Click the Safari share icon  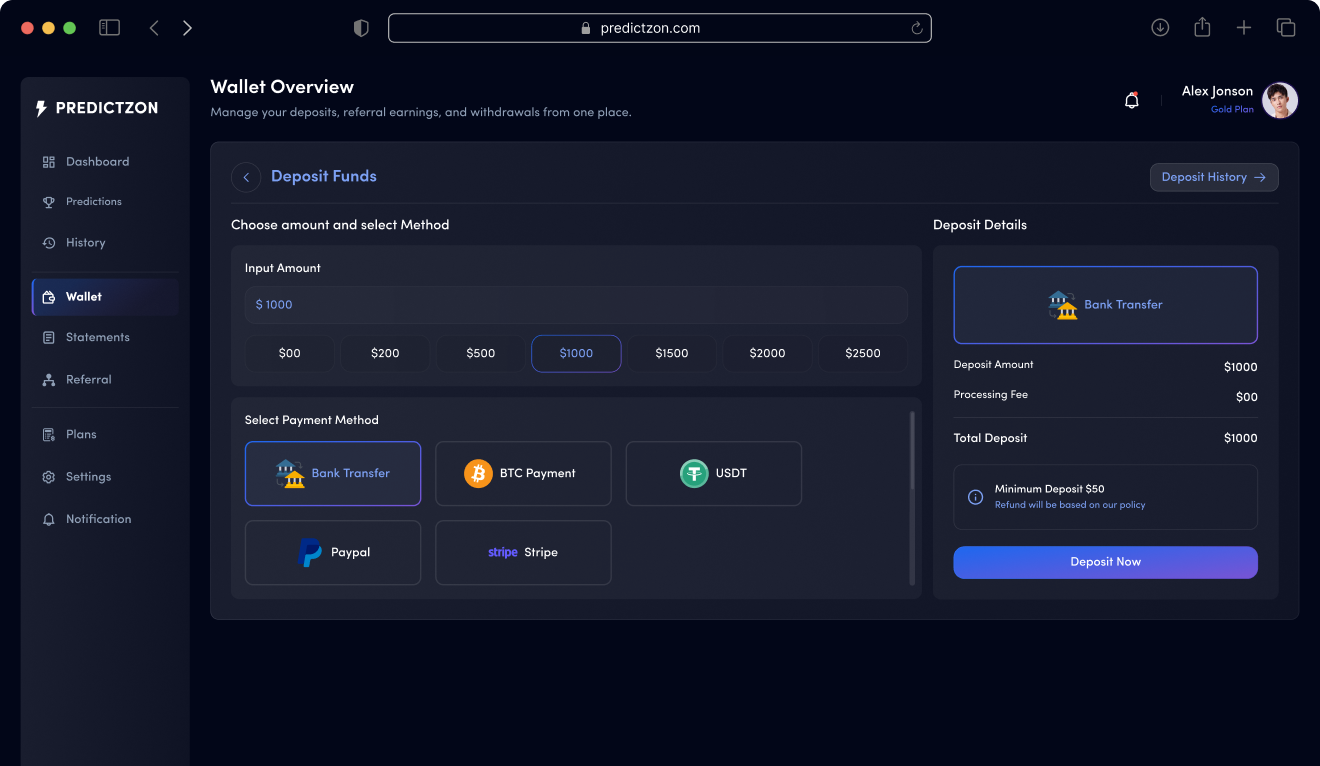pyautogui.click(x=1202, y=28)
